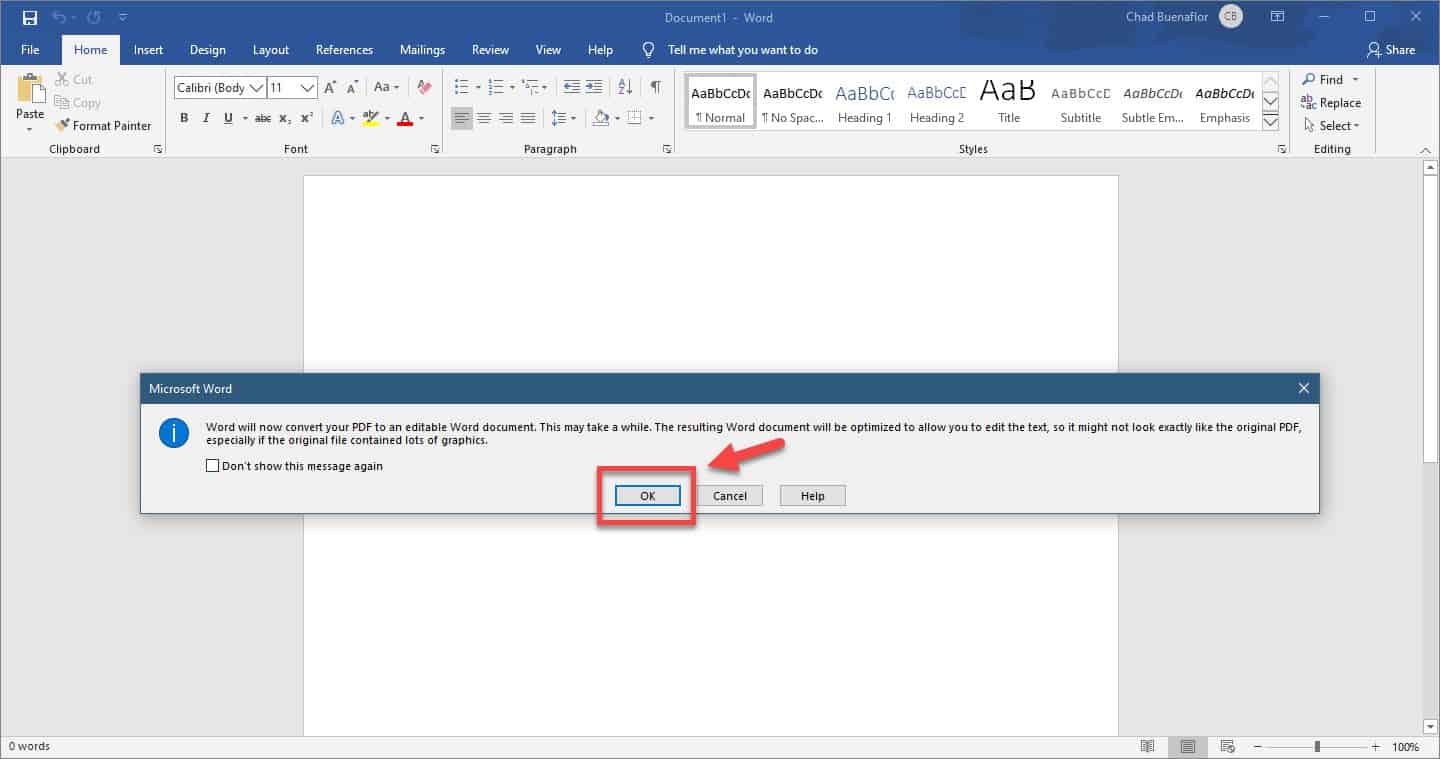1440x759 pixels.
Task: Switch to the References tab
Action: pyautogui.click(x=344, y=50)
